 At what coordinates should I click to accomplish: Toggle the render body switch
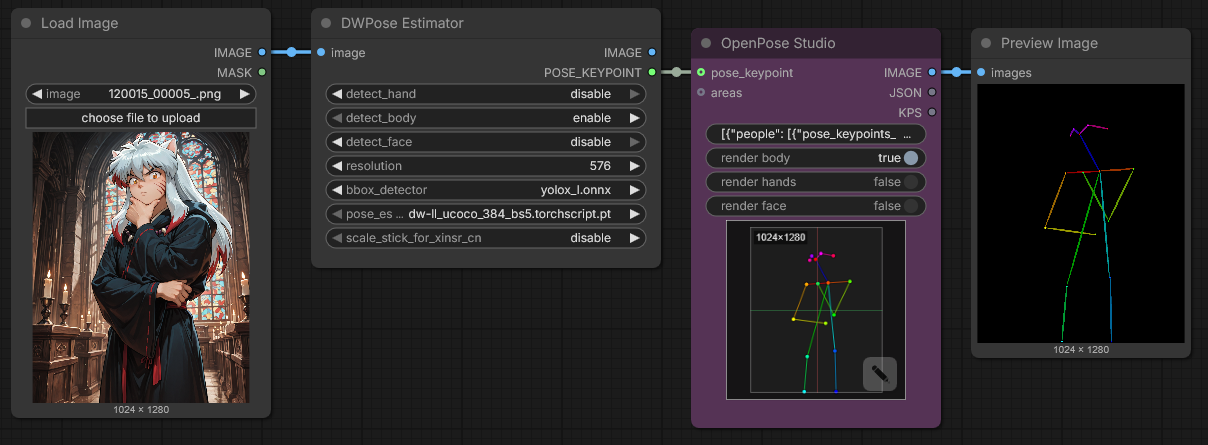(911, 158)
